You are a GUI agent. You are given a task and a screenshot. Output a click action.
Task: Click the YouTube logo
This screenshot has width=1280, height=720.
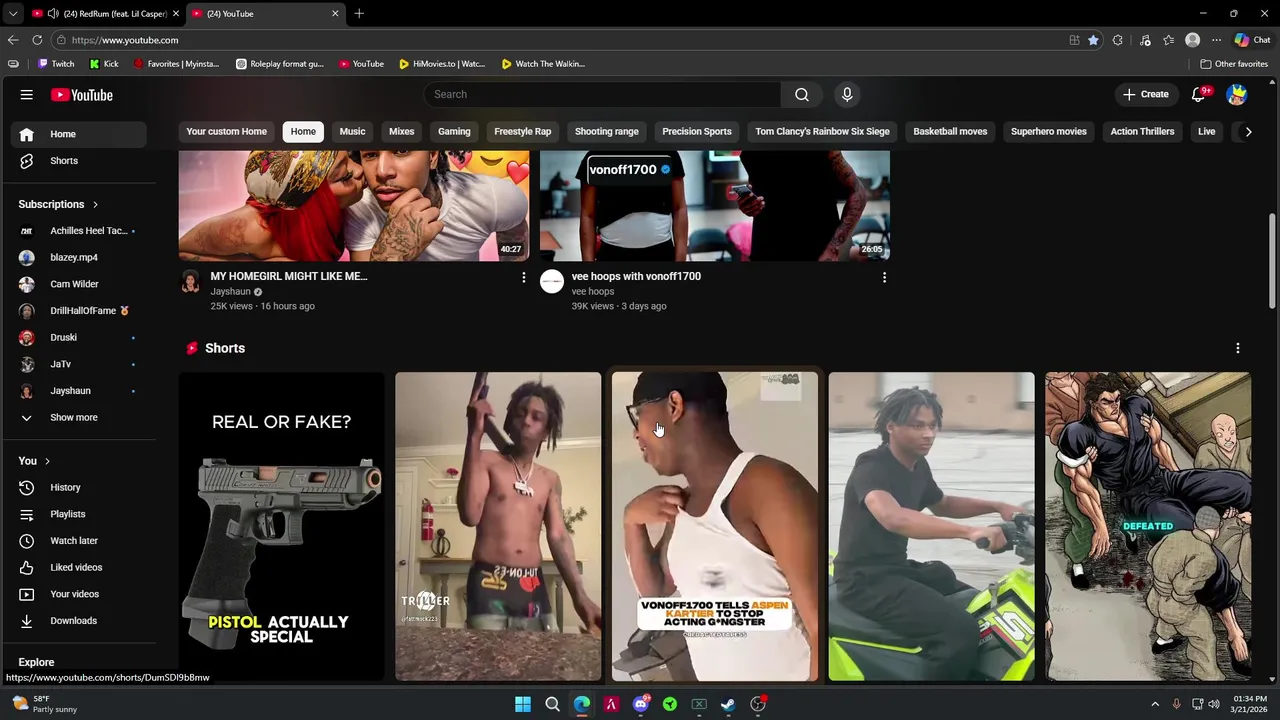tap(82, 95)
